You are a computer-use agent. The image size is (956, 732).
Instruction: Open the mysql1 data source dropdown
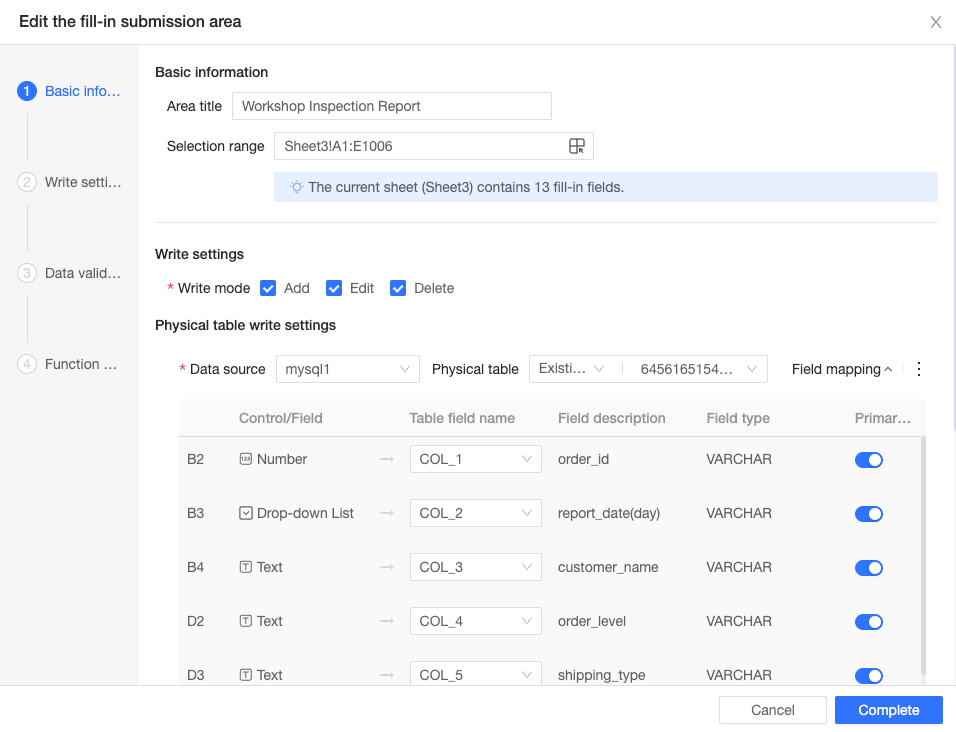[347, 369]
